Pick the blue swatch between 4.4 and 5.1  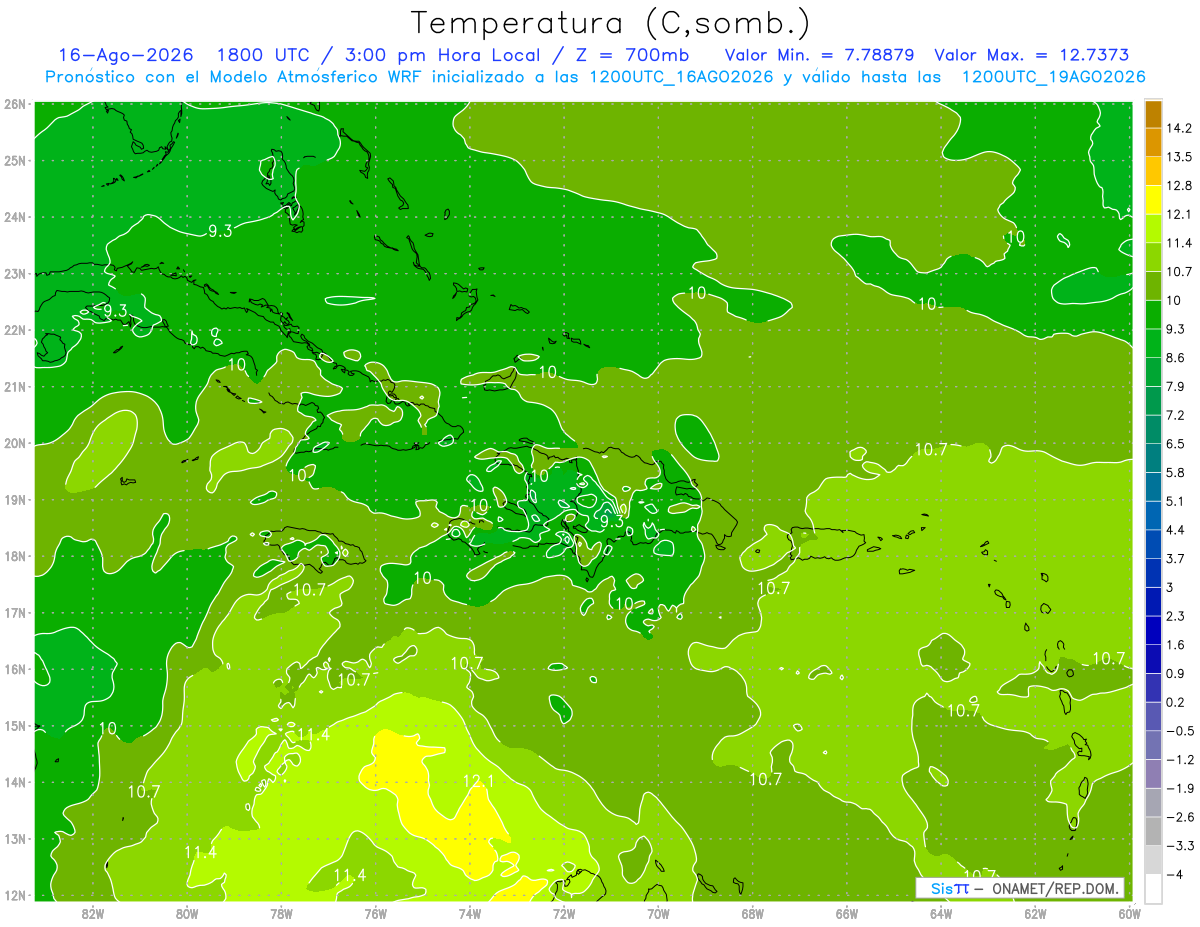pyautogui.click(x=1153, y=515)
